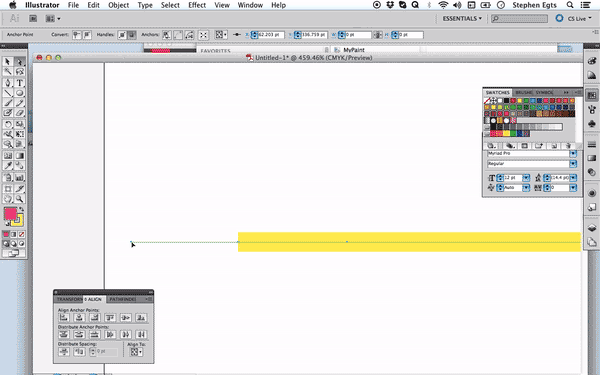Select the Pencil tool
600x375 pixels.
tap(20, 103)
